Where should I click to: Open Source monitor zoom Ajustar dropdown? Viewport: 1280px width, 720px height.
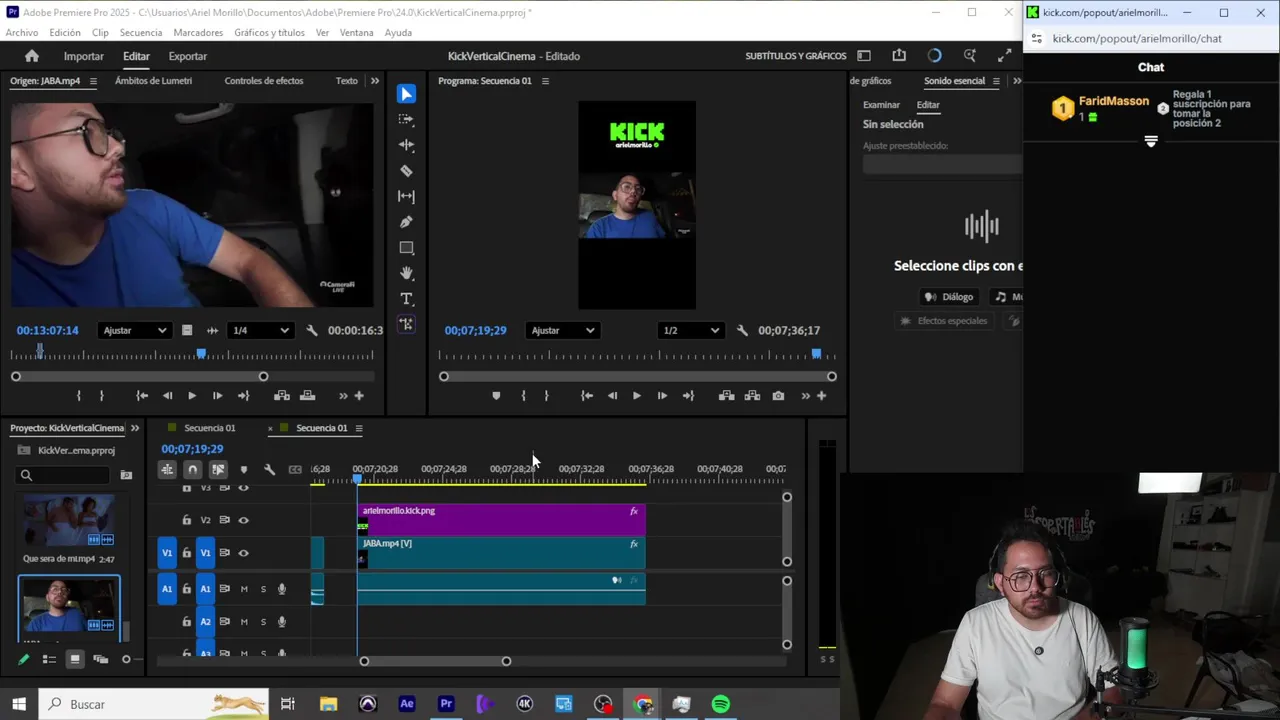coord(135,330)
